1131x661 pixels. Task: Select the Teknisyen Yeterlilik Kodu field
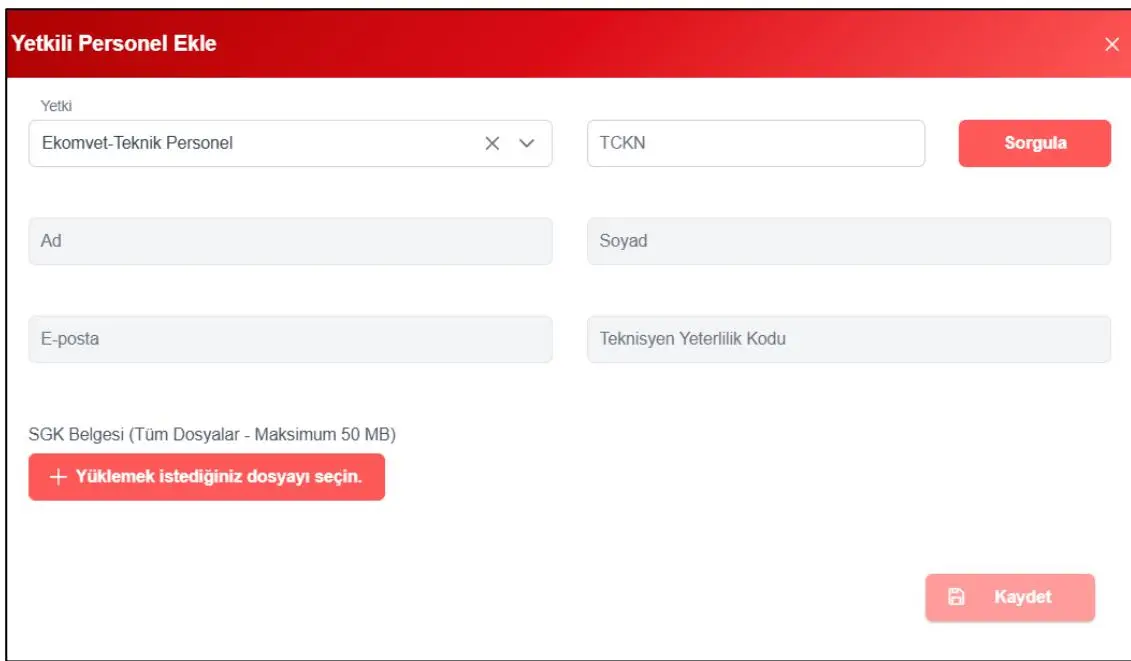(848, 339)
